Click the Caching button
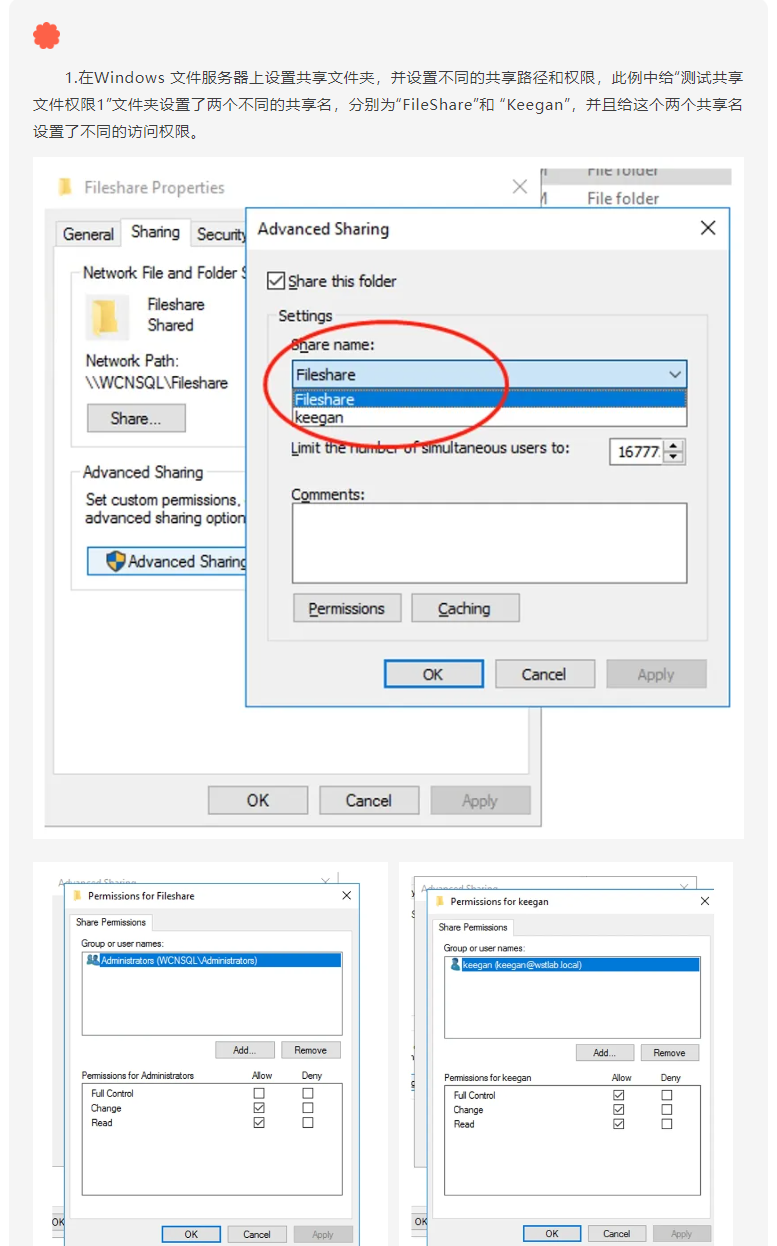The image size is (777, 1246). [464, 608]
